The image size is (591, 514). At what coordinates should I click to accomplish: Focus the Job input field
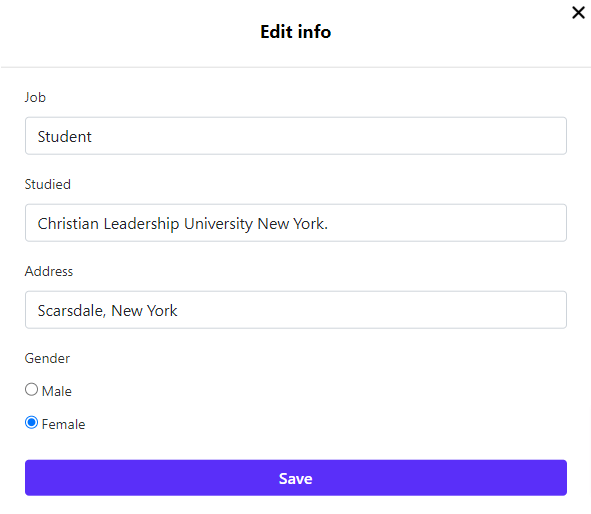click(296, 136)
